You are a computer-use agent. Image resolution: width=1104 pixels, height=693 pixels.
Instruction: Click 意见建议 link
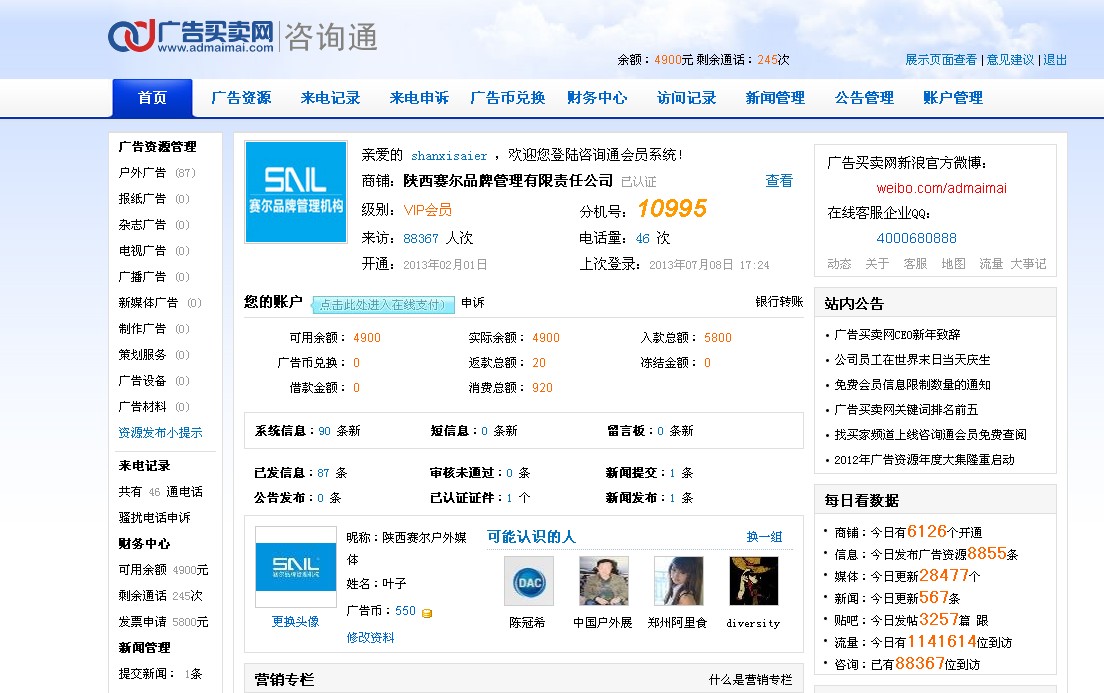[1010, 60]
